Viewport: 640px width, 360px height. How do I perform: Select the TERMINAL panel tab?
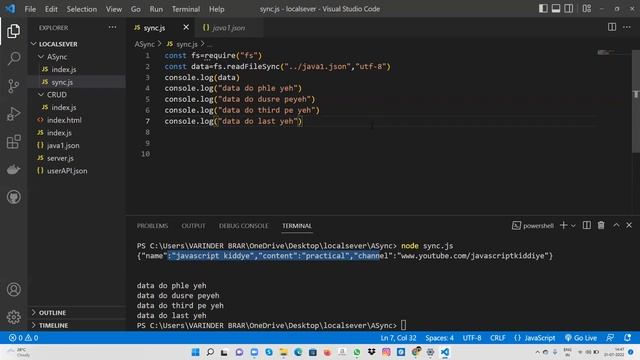297,226
